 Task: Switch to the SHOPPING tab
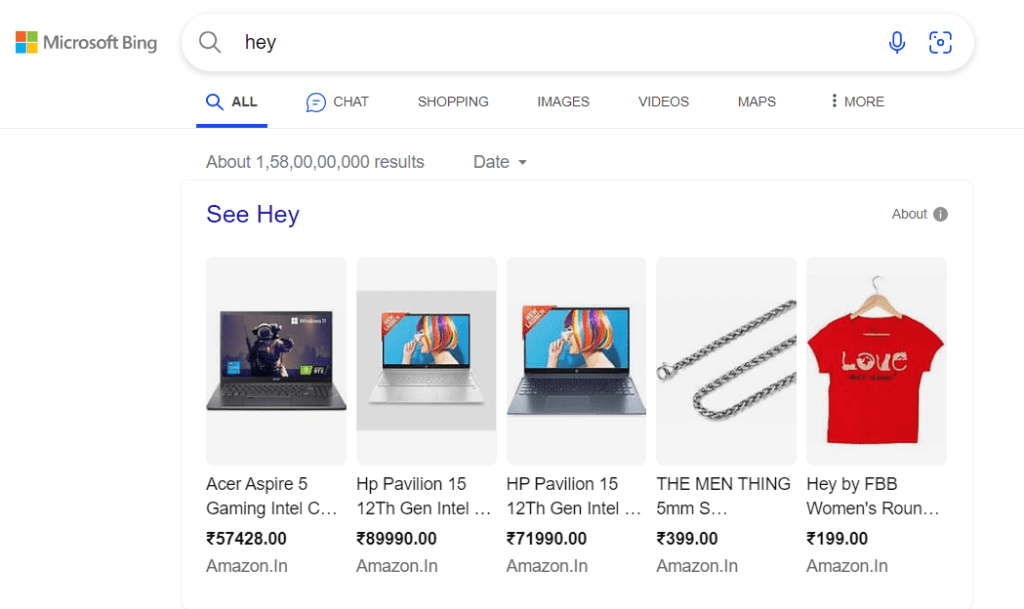pos(452,101)
